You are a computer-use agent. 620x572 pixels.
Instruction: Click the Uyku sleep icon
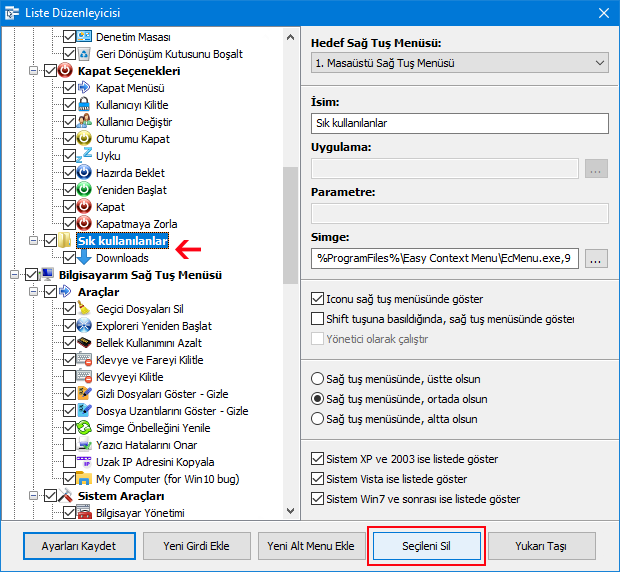point(84,156)
